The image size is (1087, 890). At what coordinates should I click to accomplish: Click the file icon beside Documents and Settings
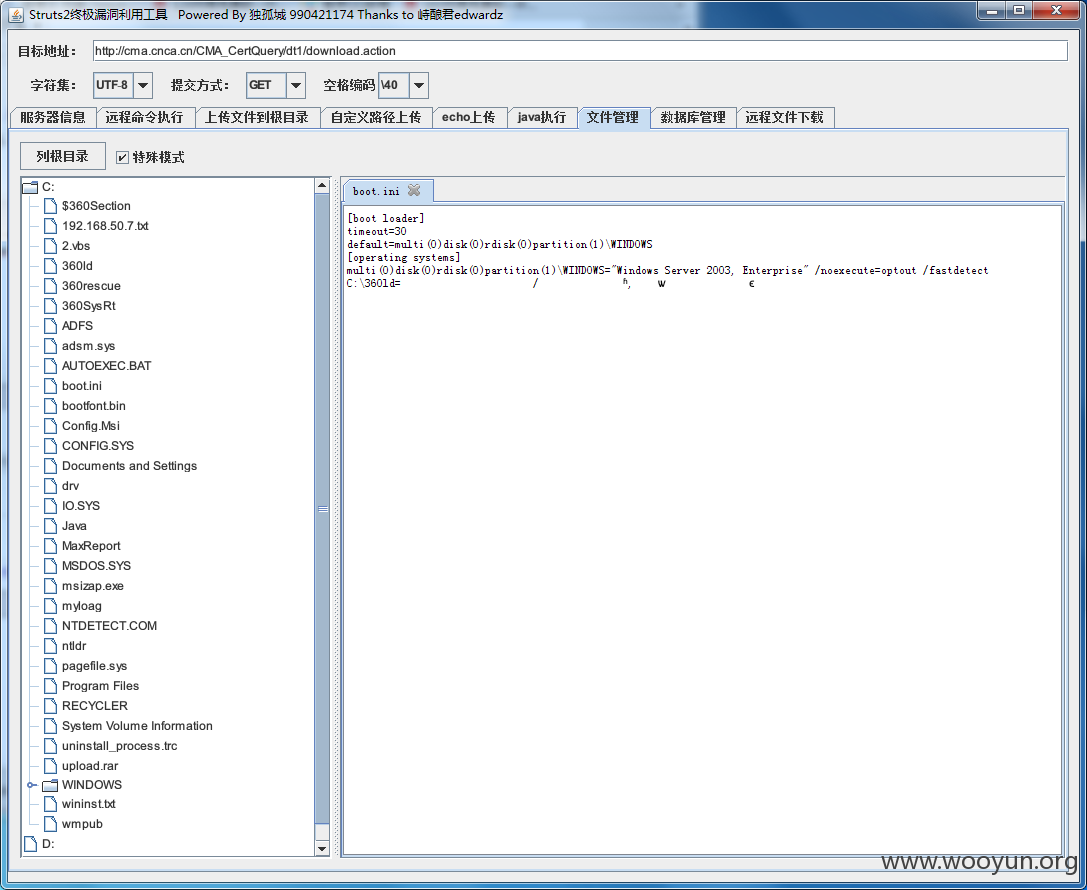tap(50, 466)
